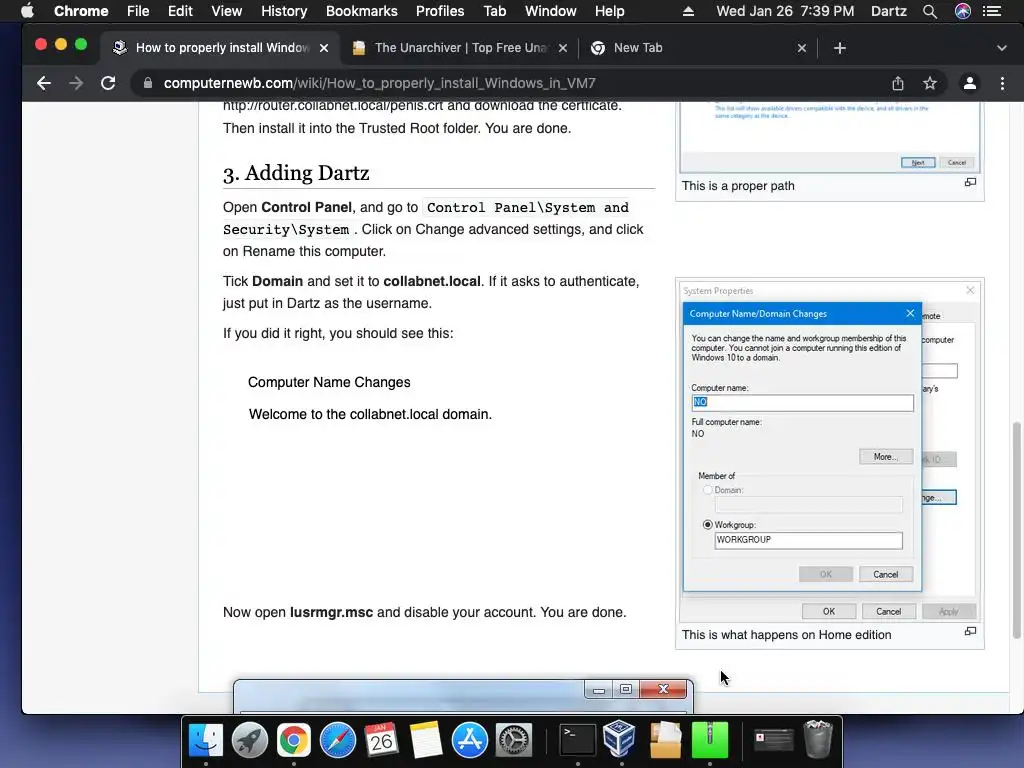This screenshot has width=1024, height=768.
Task: Open Spotlight search magnifier
Action: 930,11
